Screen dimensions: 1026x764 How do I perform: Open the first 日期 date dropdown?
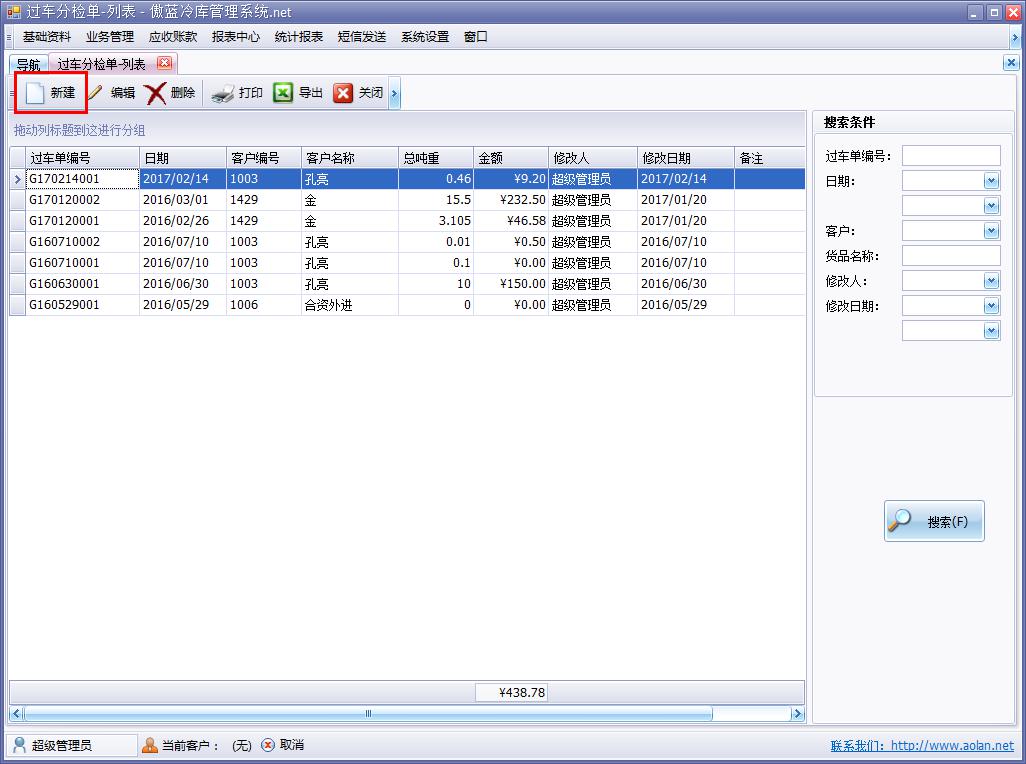coord(991,181)
